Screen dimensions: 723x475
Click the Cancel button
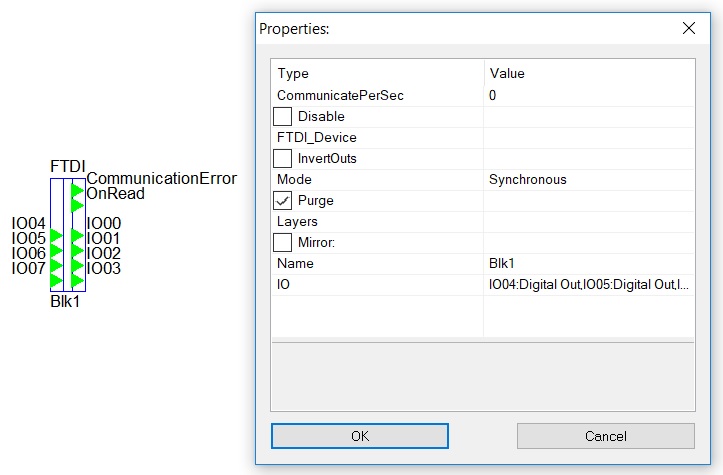coord(605,436)
